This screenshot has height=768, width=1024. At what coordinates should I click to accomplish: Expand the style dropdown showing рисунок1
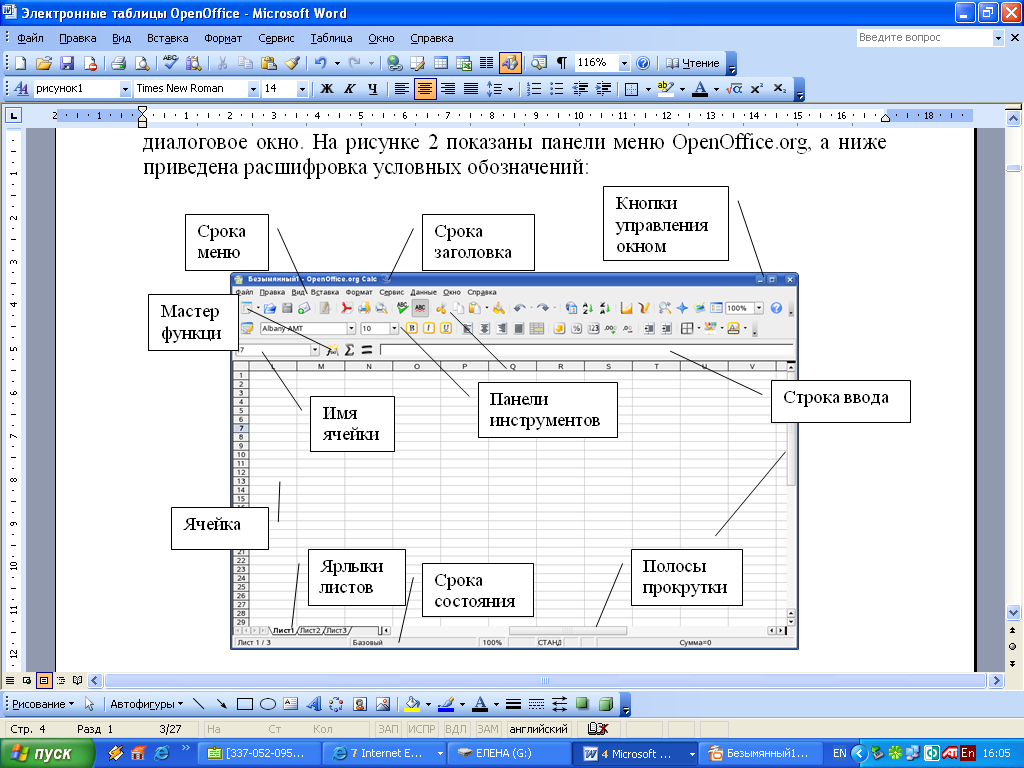tap(125, 89)
